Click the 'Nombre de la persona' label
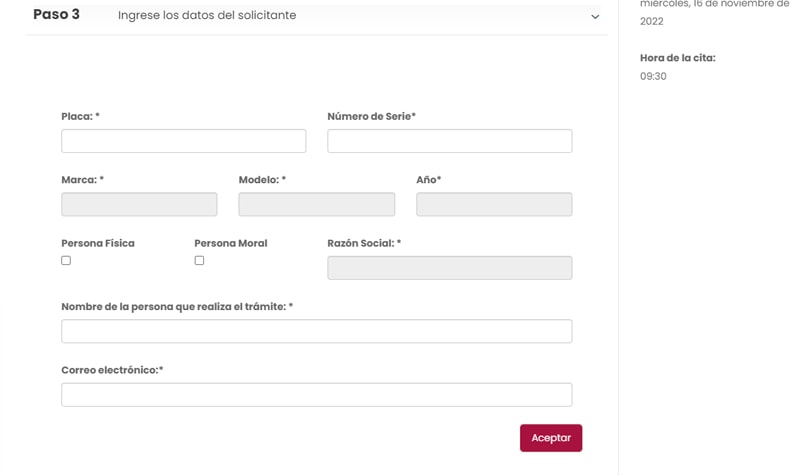The width and height of the screenshot is (800, 475). tap(177, 307)
